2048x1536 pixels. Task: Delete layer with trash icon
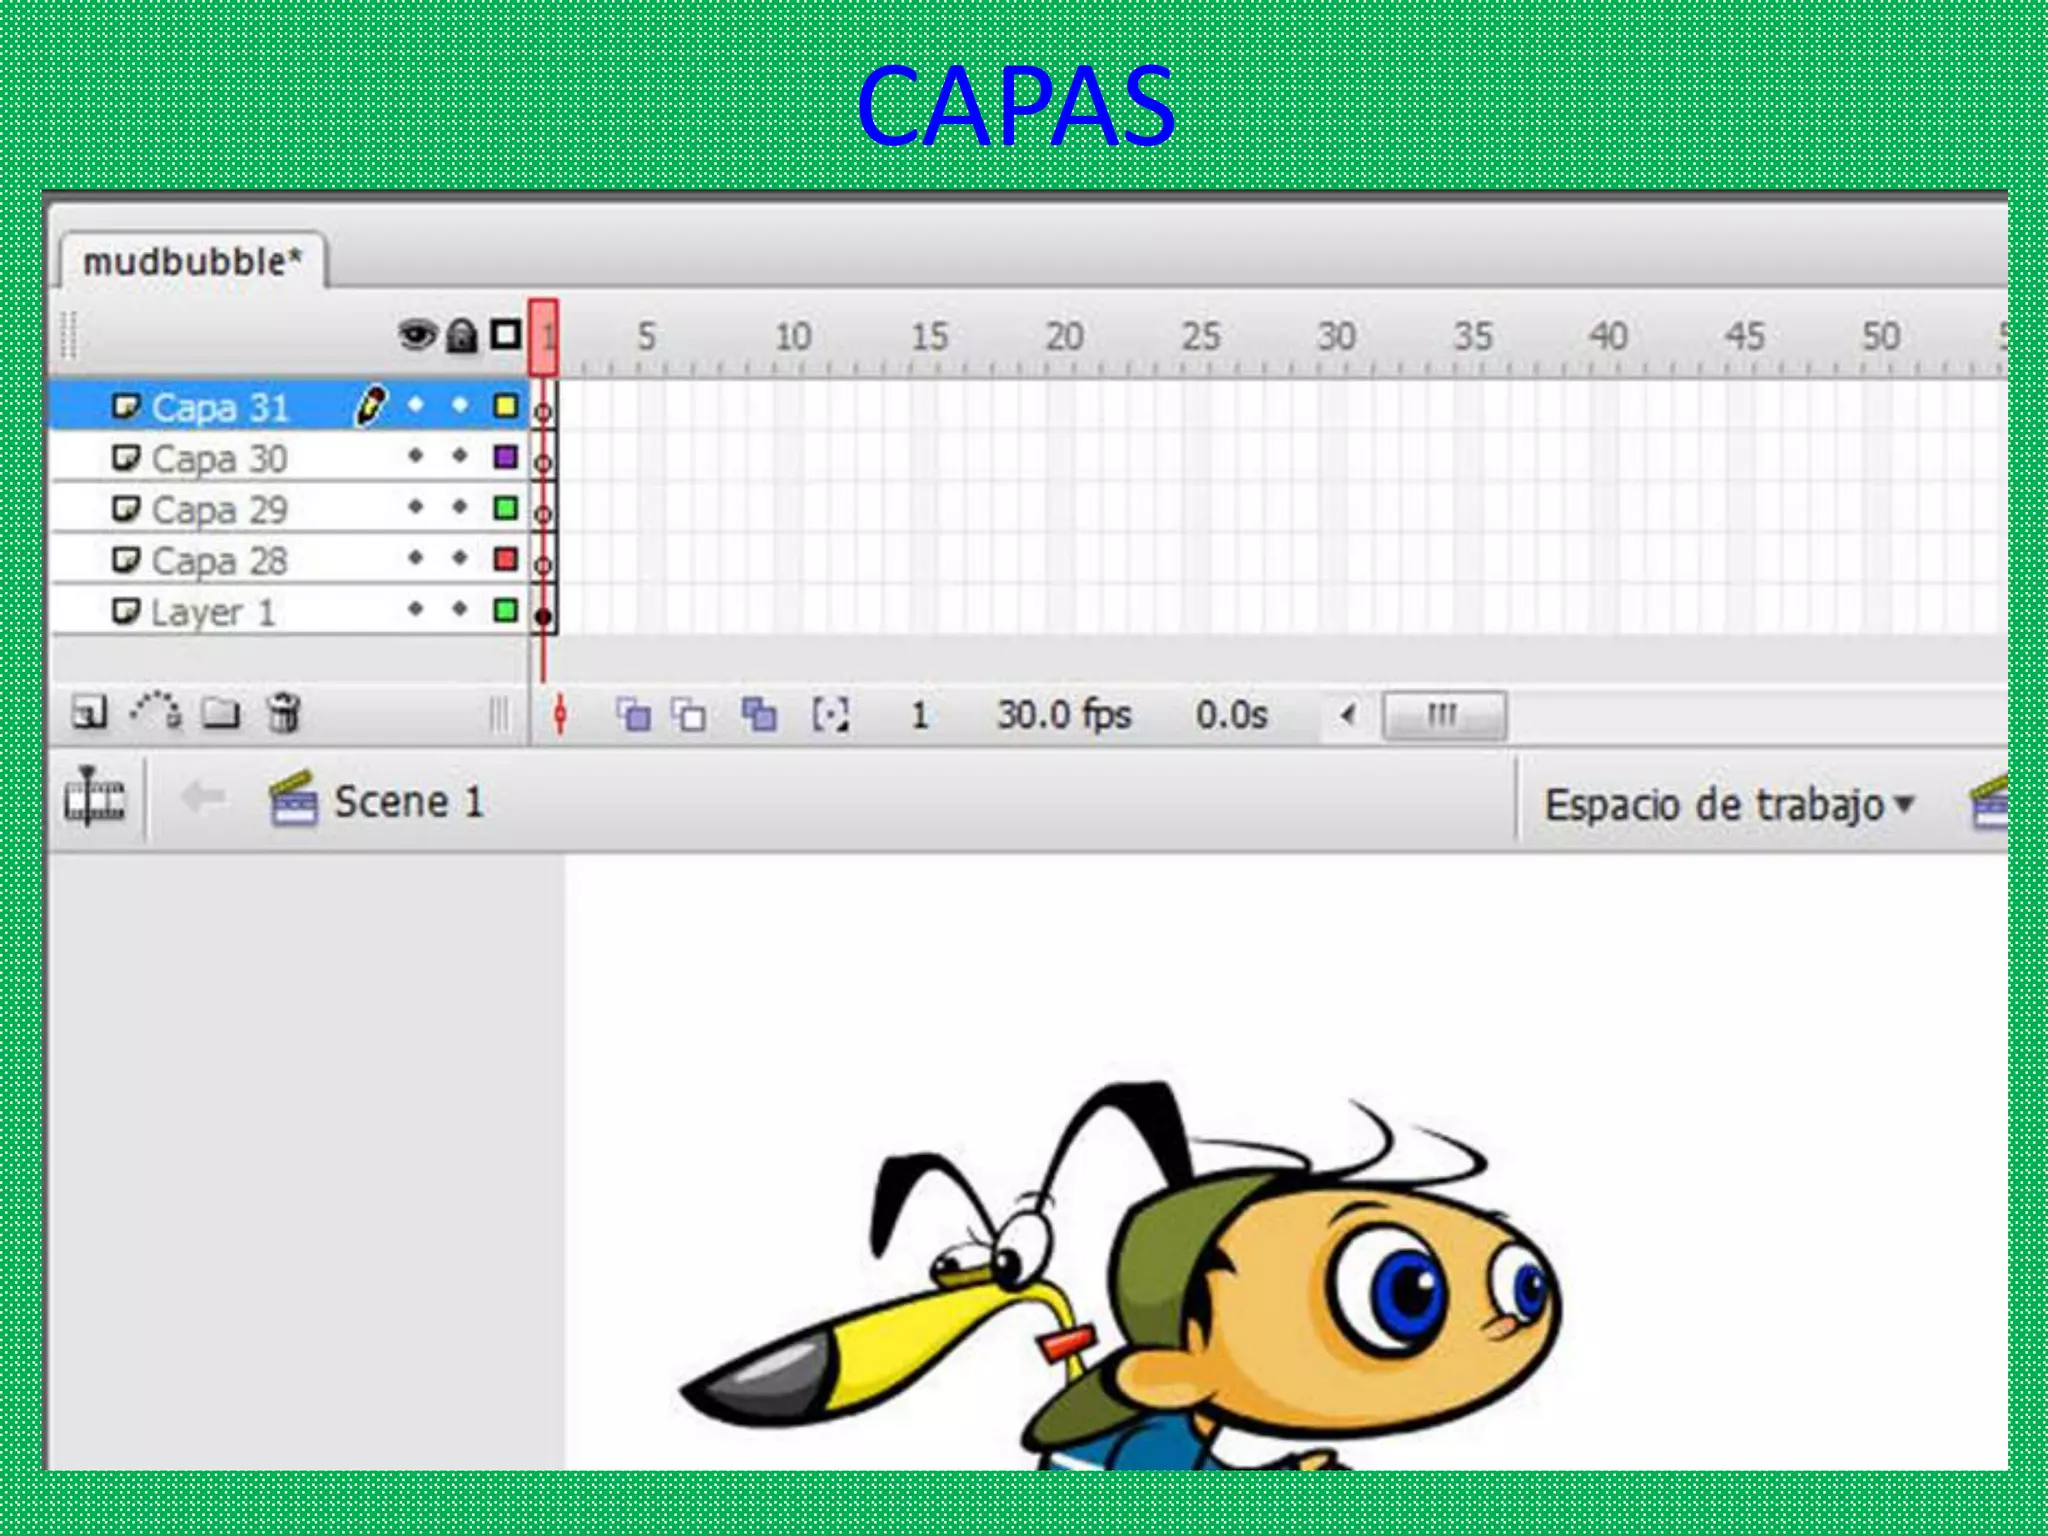(284, 714)
